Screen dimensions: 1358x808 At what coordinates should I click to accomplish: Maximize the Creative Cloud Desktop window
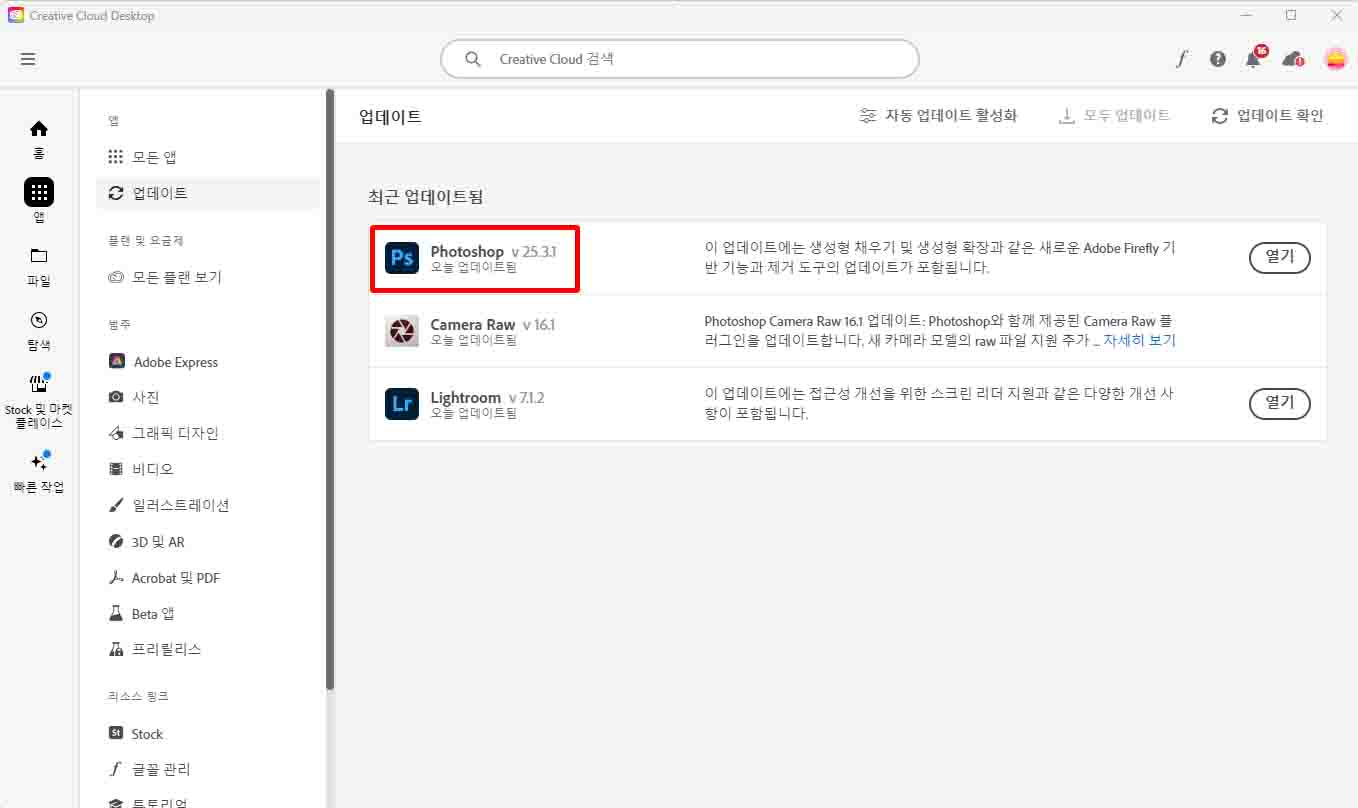[x=1291, y=15]
